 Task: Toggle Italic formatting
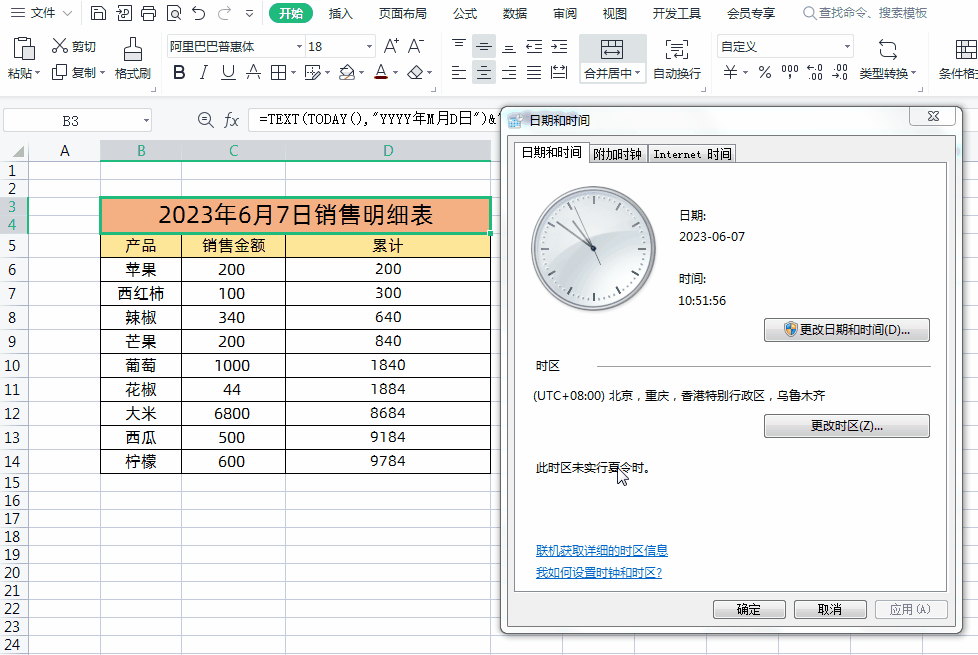(203, 73)
